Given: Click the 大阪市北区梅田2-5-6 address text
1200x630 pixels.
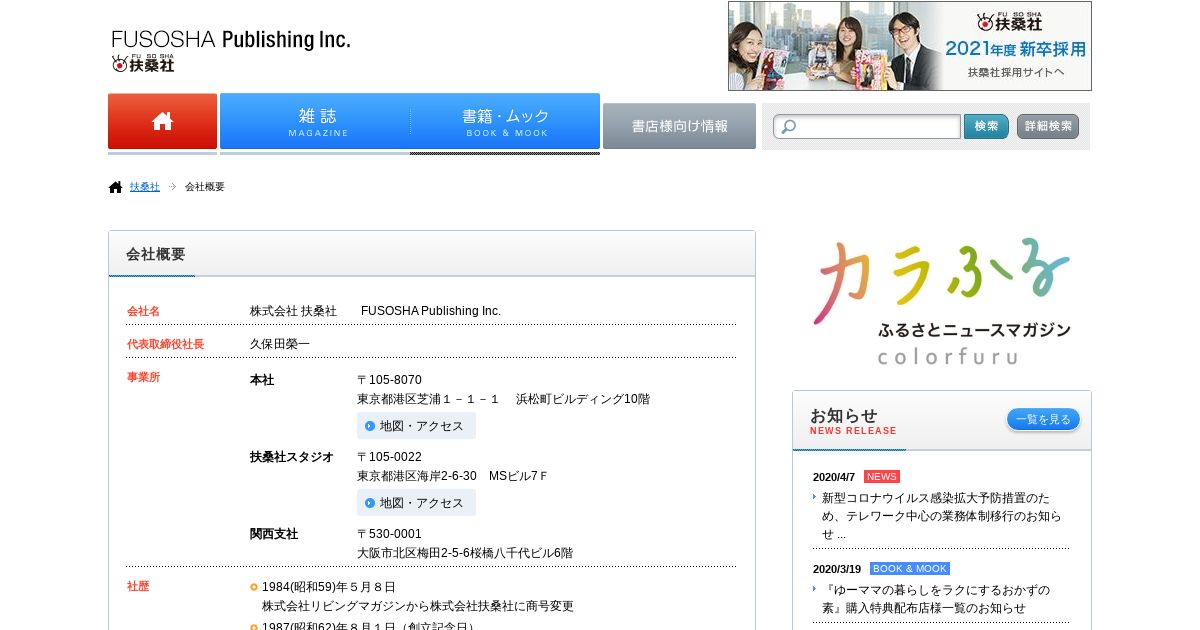Looking at the screenshot, I should (x=465, y=553).
